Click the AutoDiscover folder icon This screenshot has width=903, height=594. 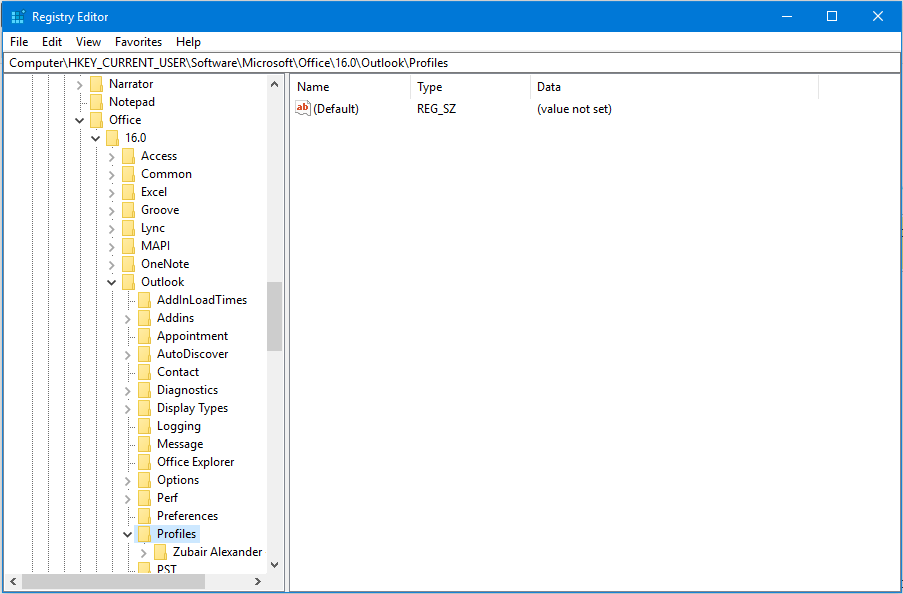click(145, 354)
